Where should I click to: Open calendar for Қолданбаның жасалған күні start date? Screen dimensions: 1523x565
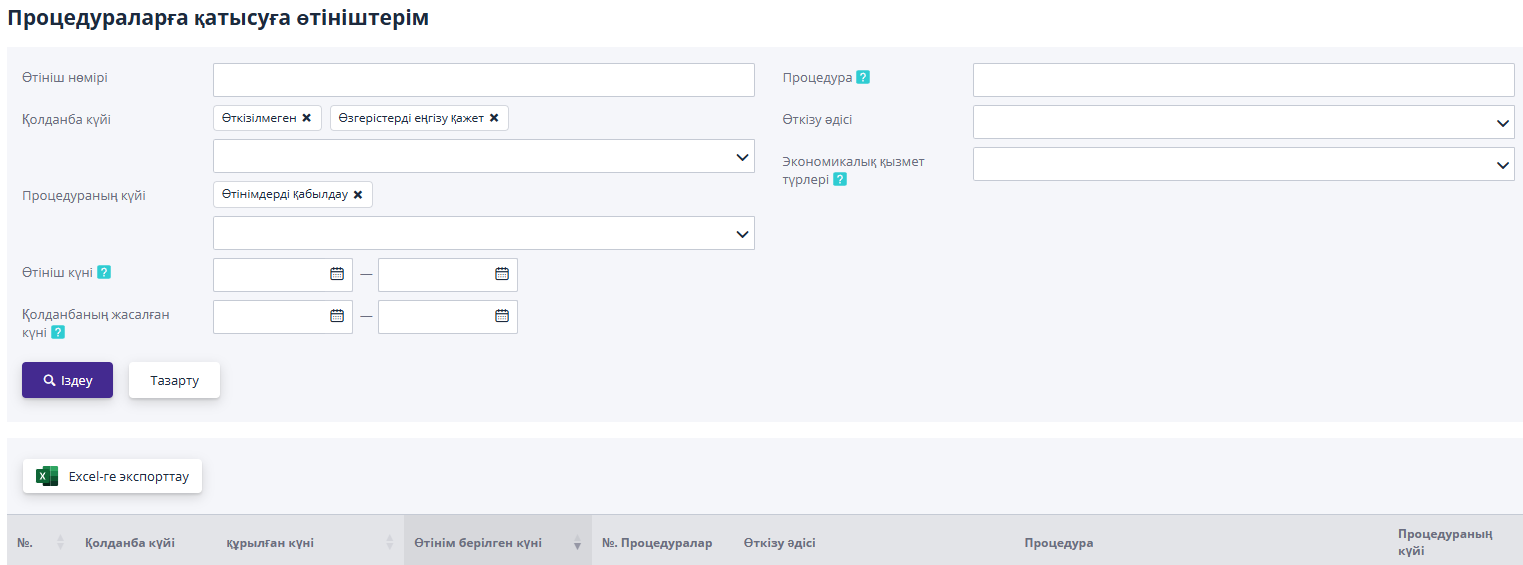337,316
